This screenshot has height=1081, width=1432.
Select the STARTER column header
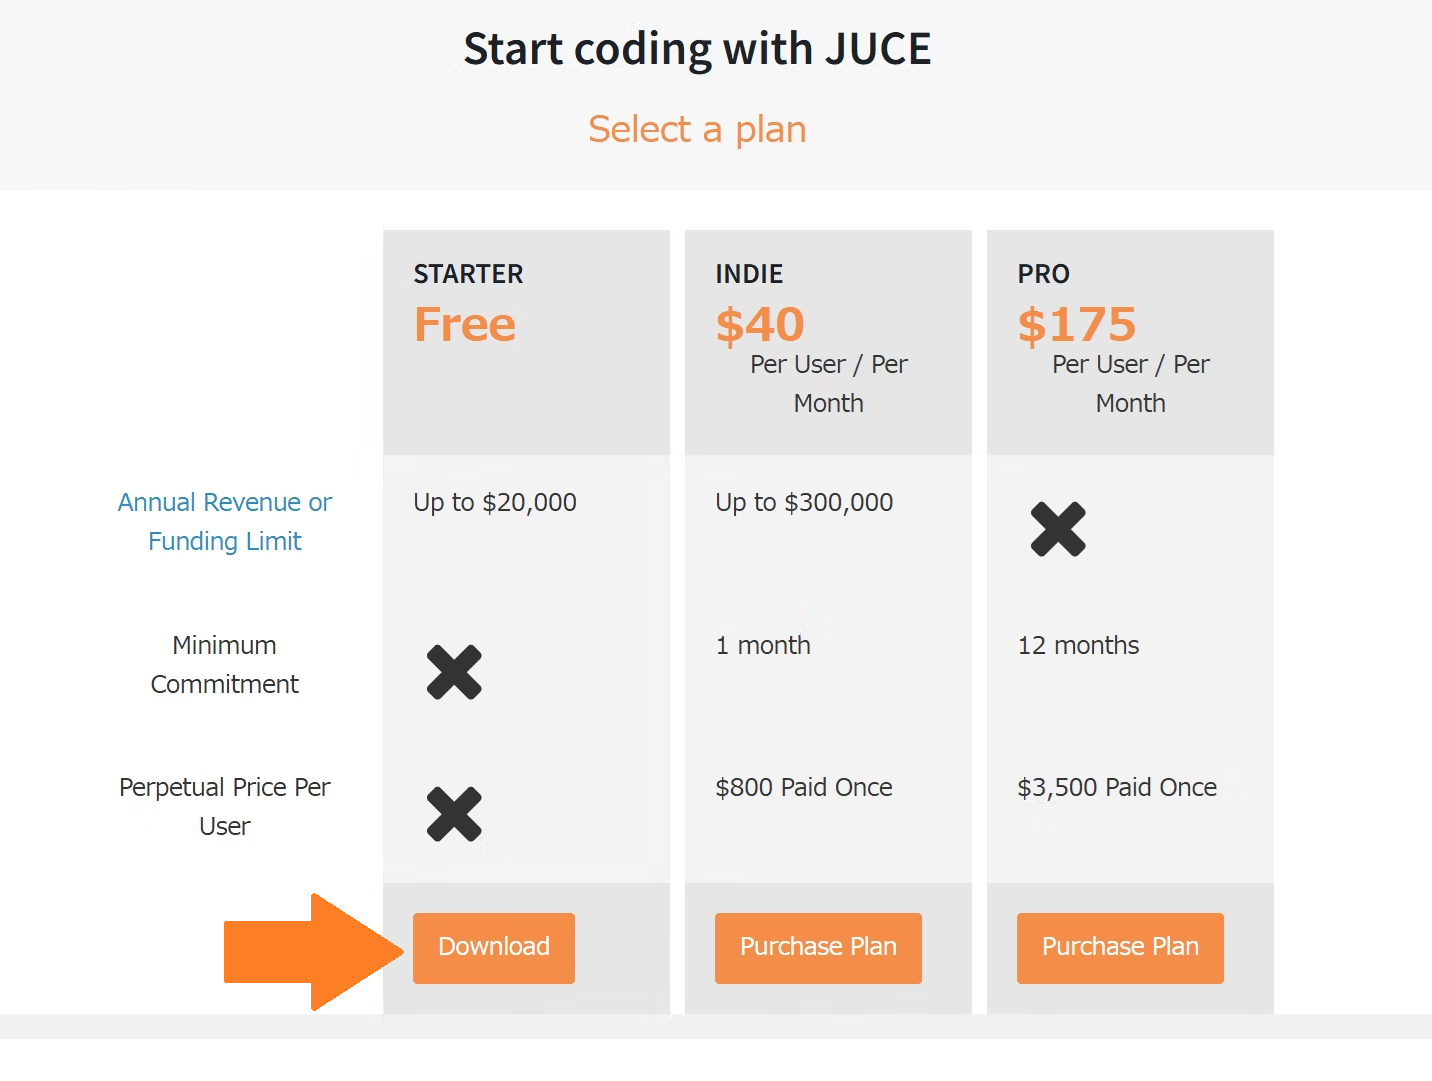pos(468,273)
